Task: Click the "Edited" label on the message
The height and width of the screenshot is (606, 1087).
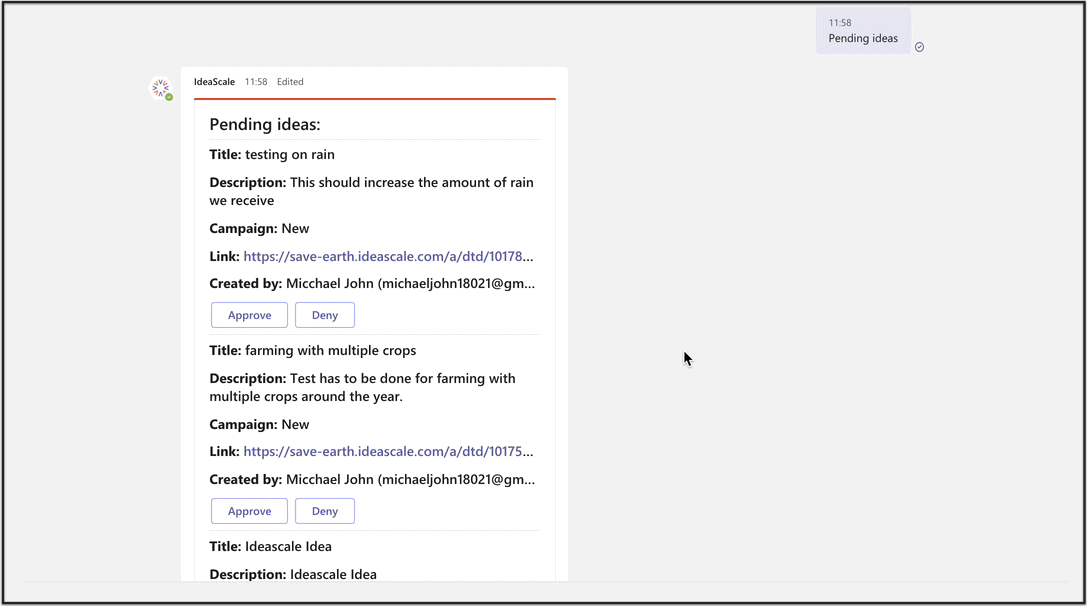Action: pyautogui.click(x=290, y=82)
